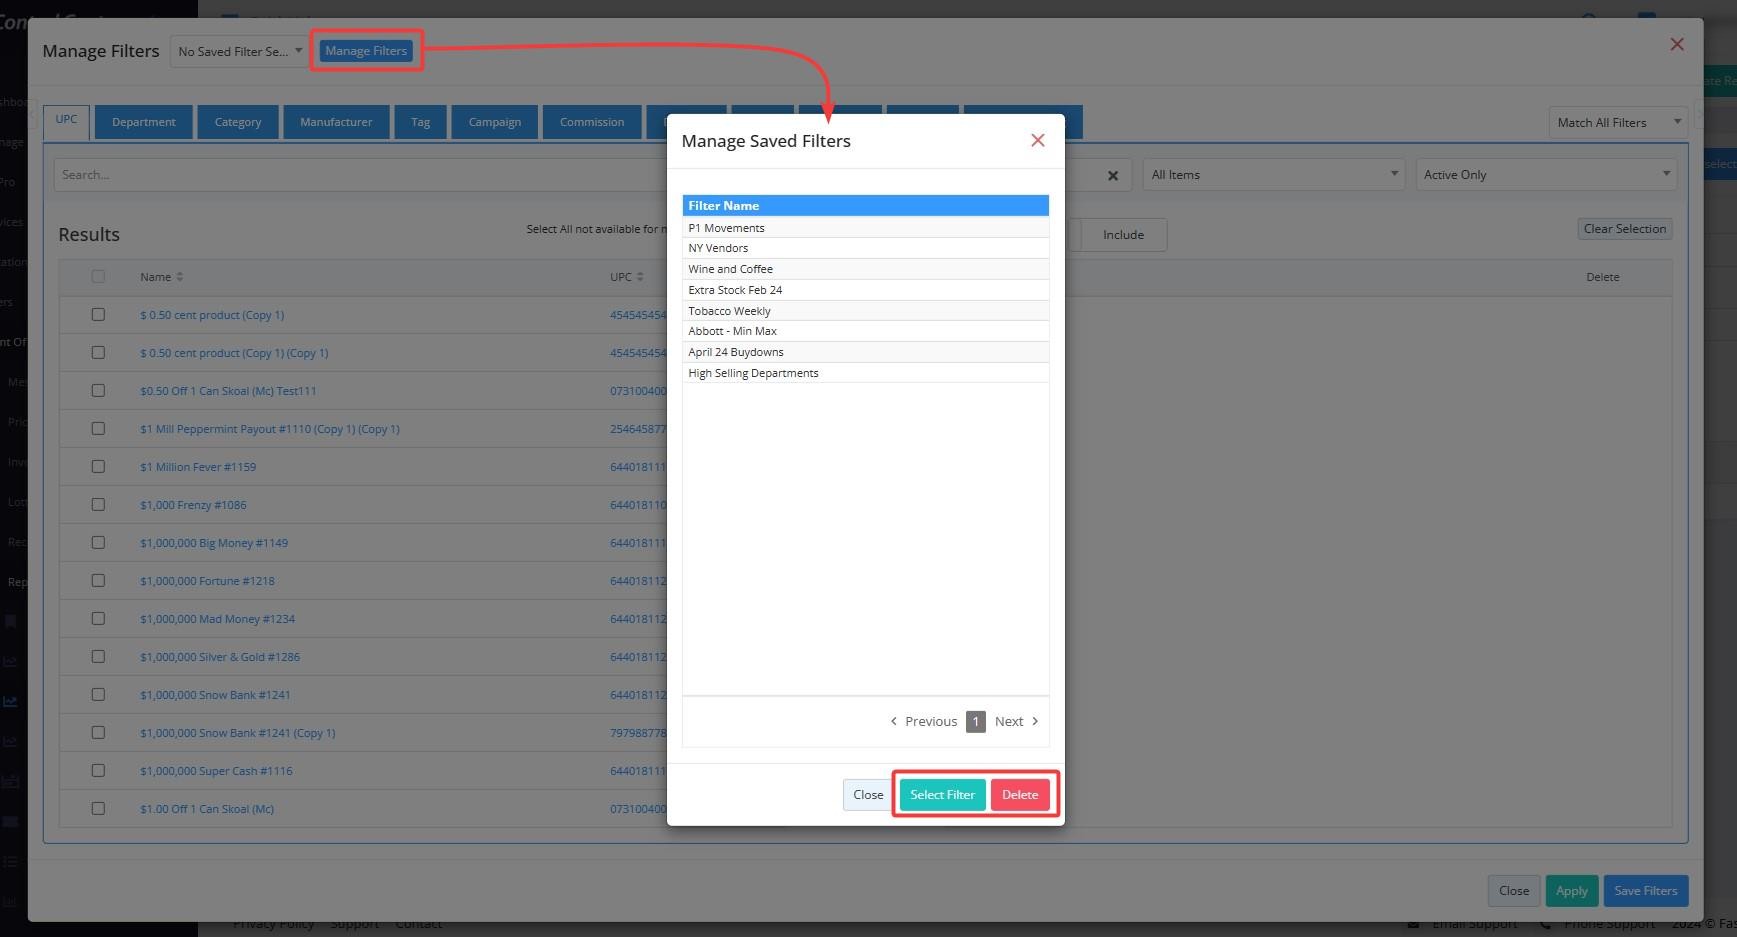Open $ 0.50 cent product (Copy 1) (Copy 1) link
The width and height of the screenshot is (1737, 937).
[234, 353]
